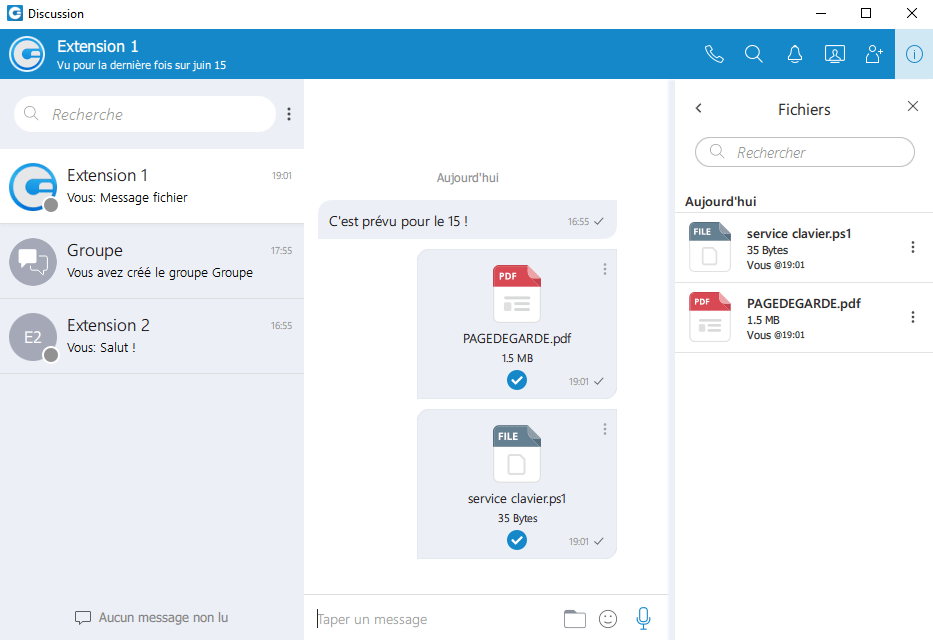Open menu for PAGEDEGARDE.pdf in Fichiers
933x640 pixels.
point(913,317)
